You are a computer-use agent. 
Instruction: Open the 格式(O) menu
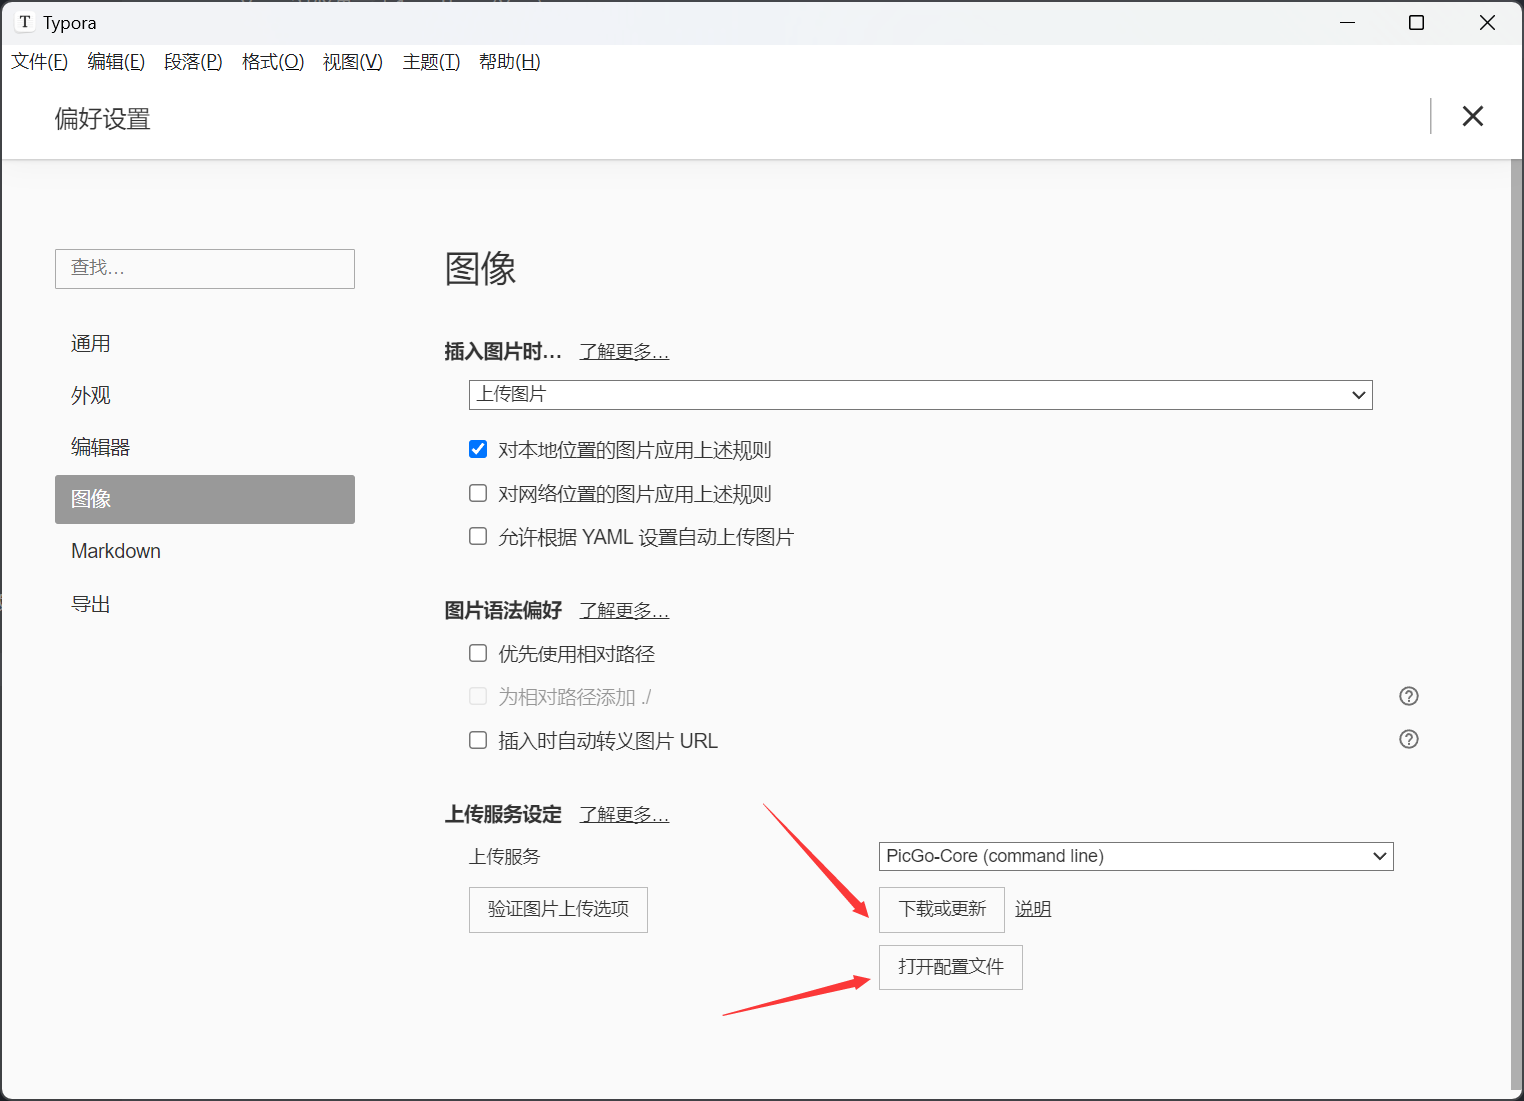pyautogui.click(x=272, y=62)
